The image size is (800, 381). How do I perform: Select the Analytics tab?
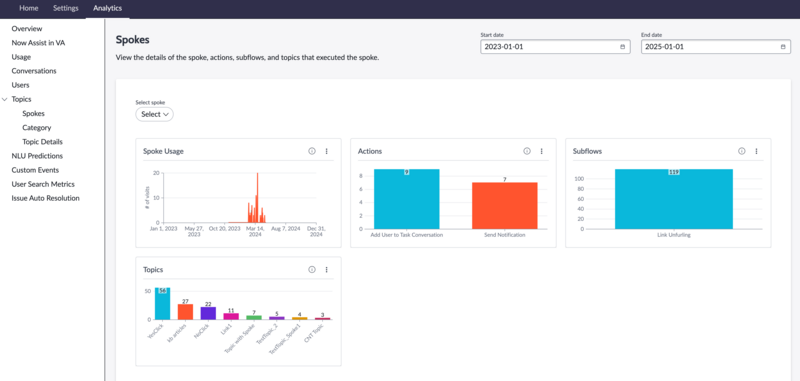[108, 8]
